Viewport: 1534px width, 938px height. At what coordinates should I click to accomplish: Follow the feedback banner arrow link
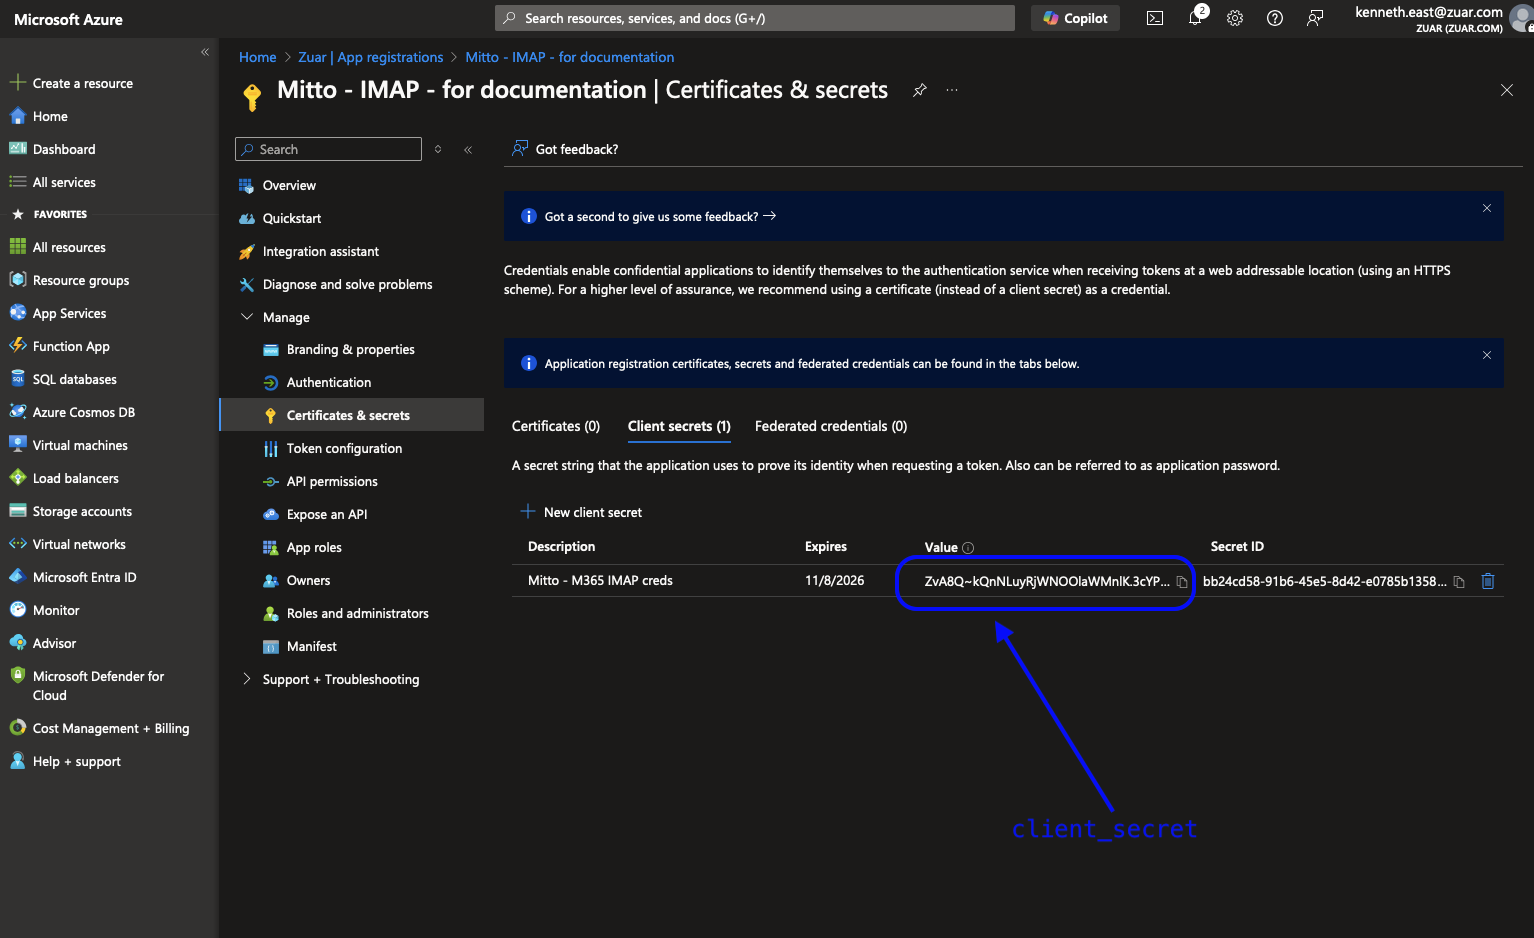click(769, 216)
